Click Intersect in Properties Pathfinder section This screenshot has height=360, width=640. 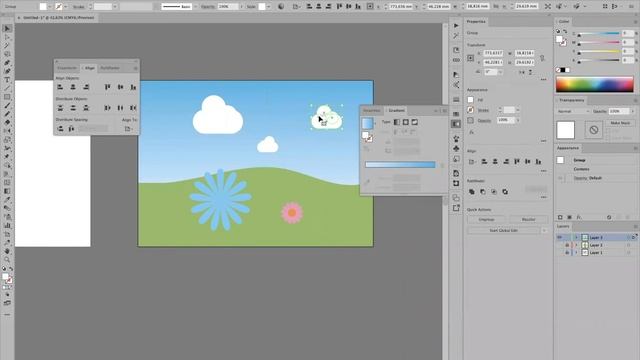494,191
